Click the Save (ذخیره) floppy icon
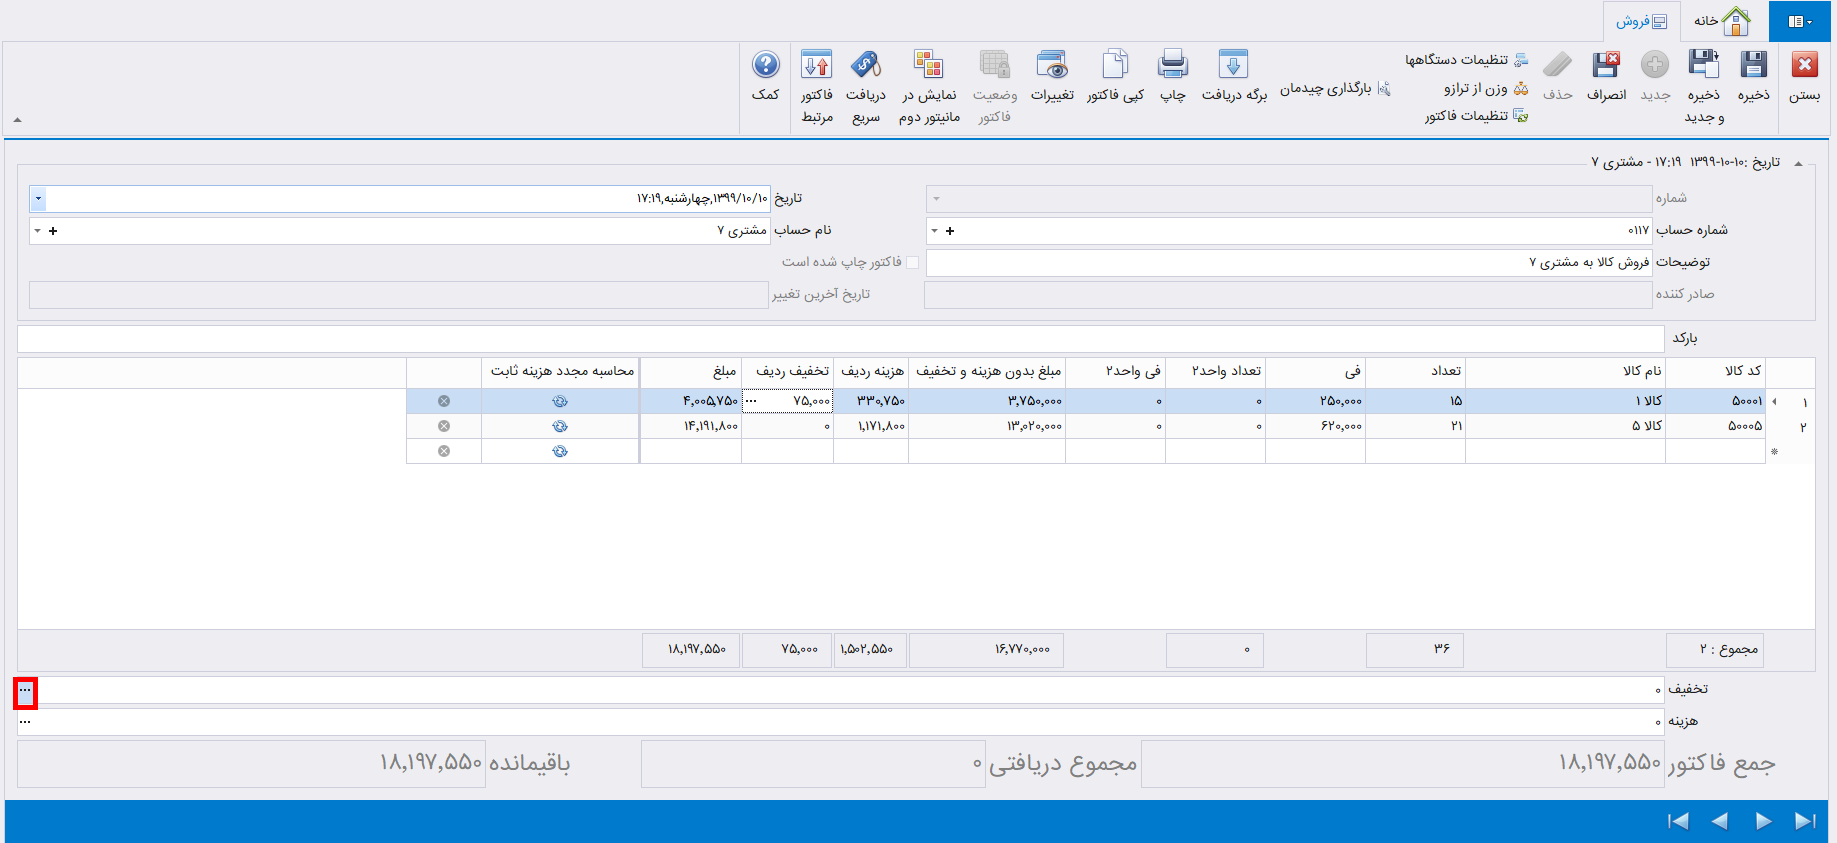This screenshot has width=1837, height=843. pos(1753,66)
